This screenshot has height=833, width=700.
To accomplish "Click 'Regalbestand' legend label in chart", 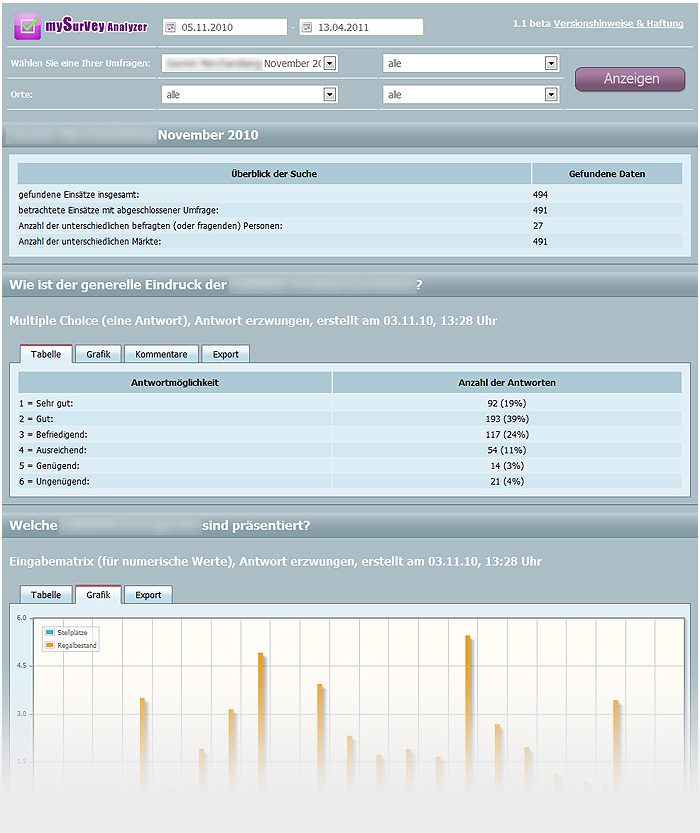I will (x=77, y=645).
